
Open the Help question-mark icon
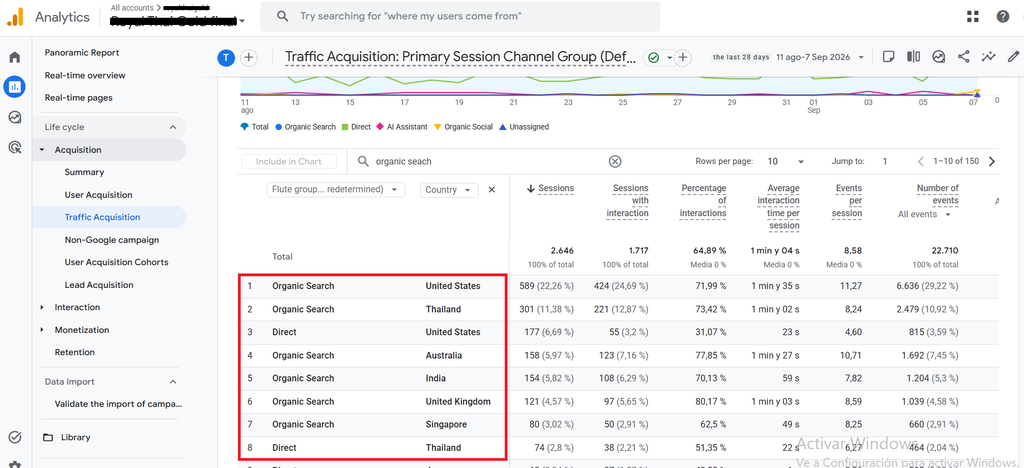pyautogui.click(x=1002, y=16)
